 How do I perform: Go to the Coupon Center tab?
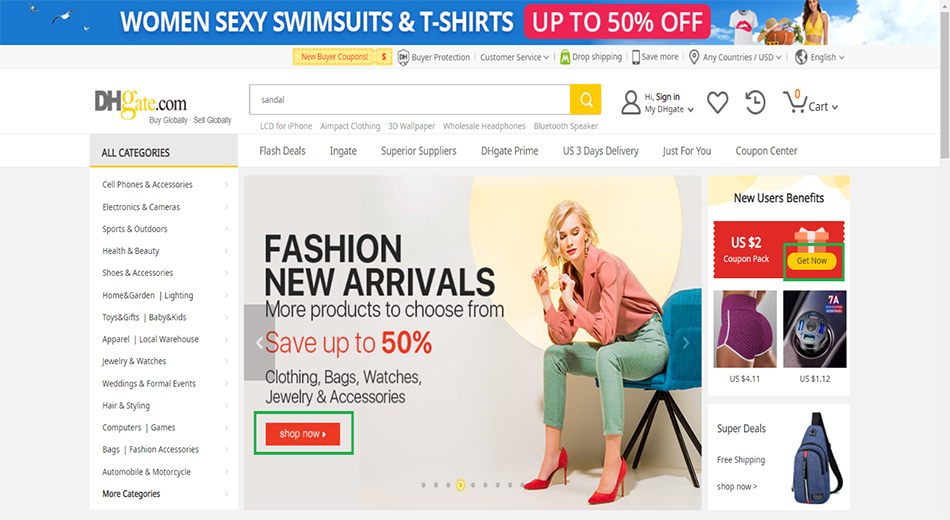766,151
